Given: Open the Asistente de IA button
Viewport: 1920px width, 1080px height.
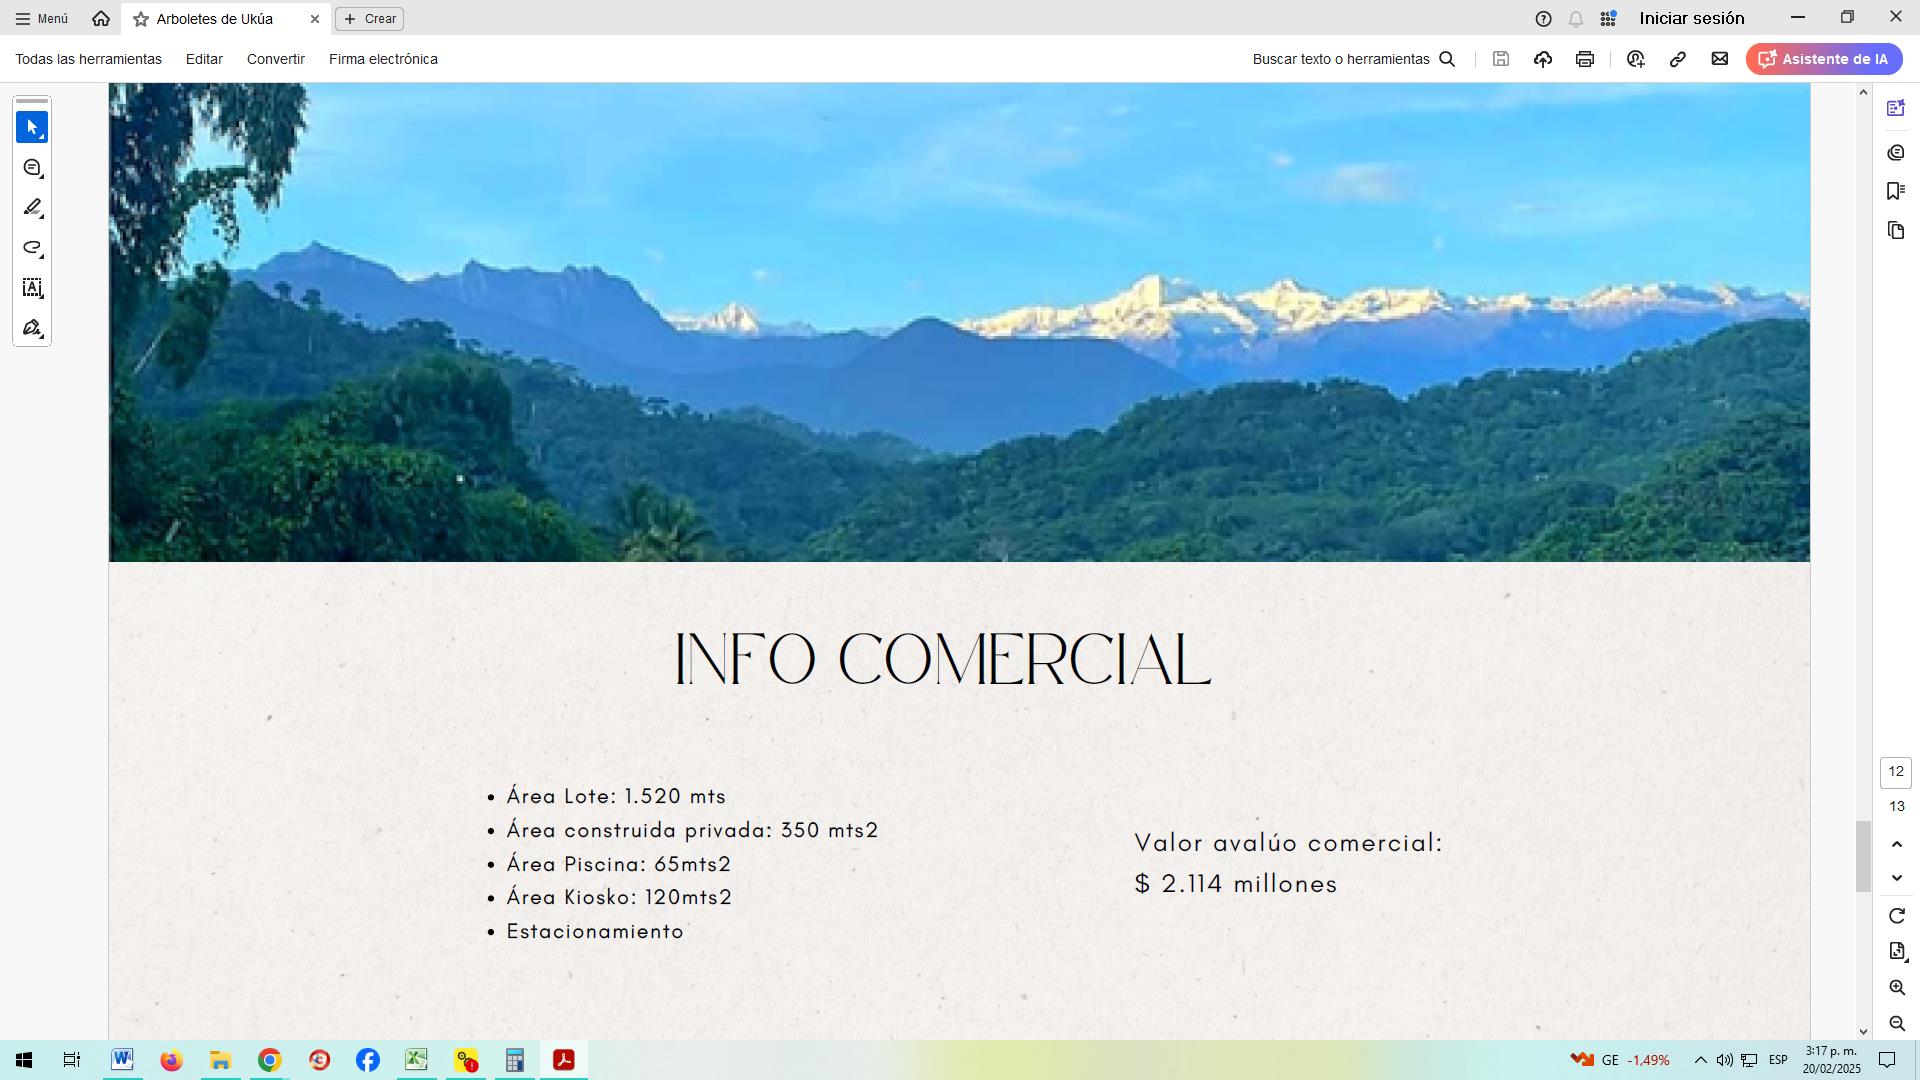Looking at the screenshot, I should click(x=1824, y=59).
